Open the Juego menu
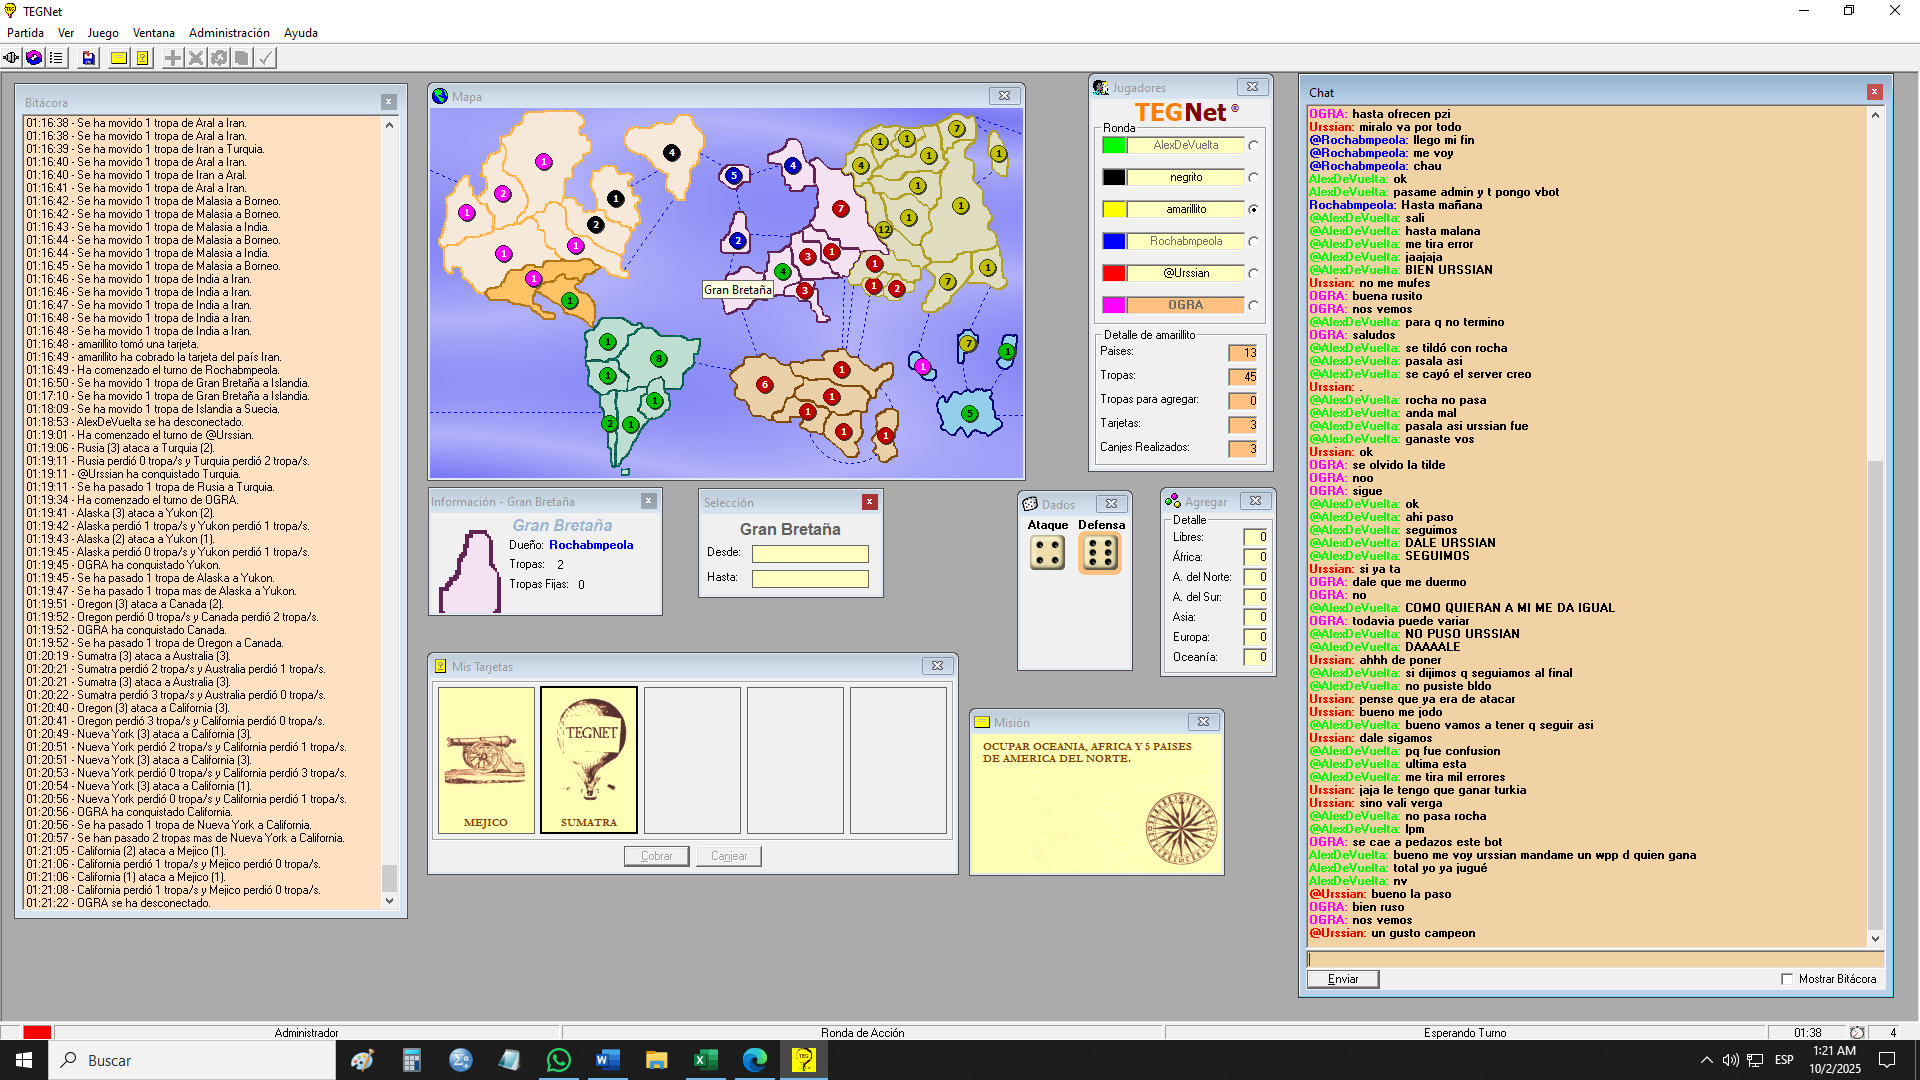1920x1080 pixels. (x=102, y=33)
